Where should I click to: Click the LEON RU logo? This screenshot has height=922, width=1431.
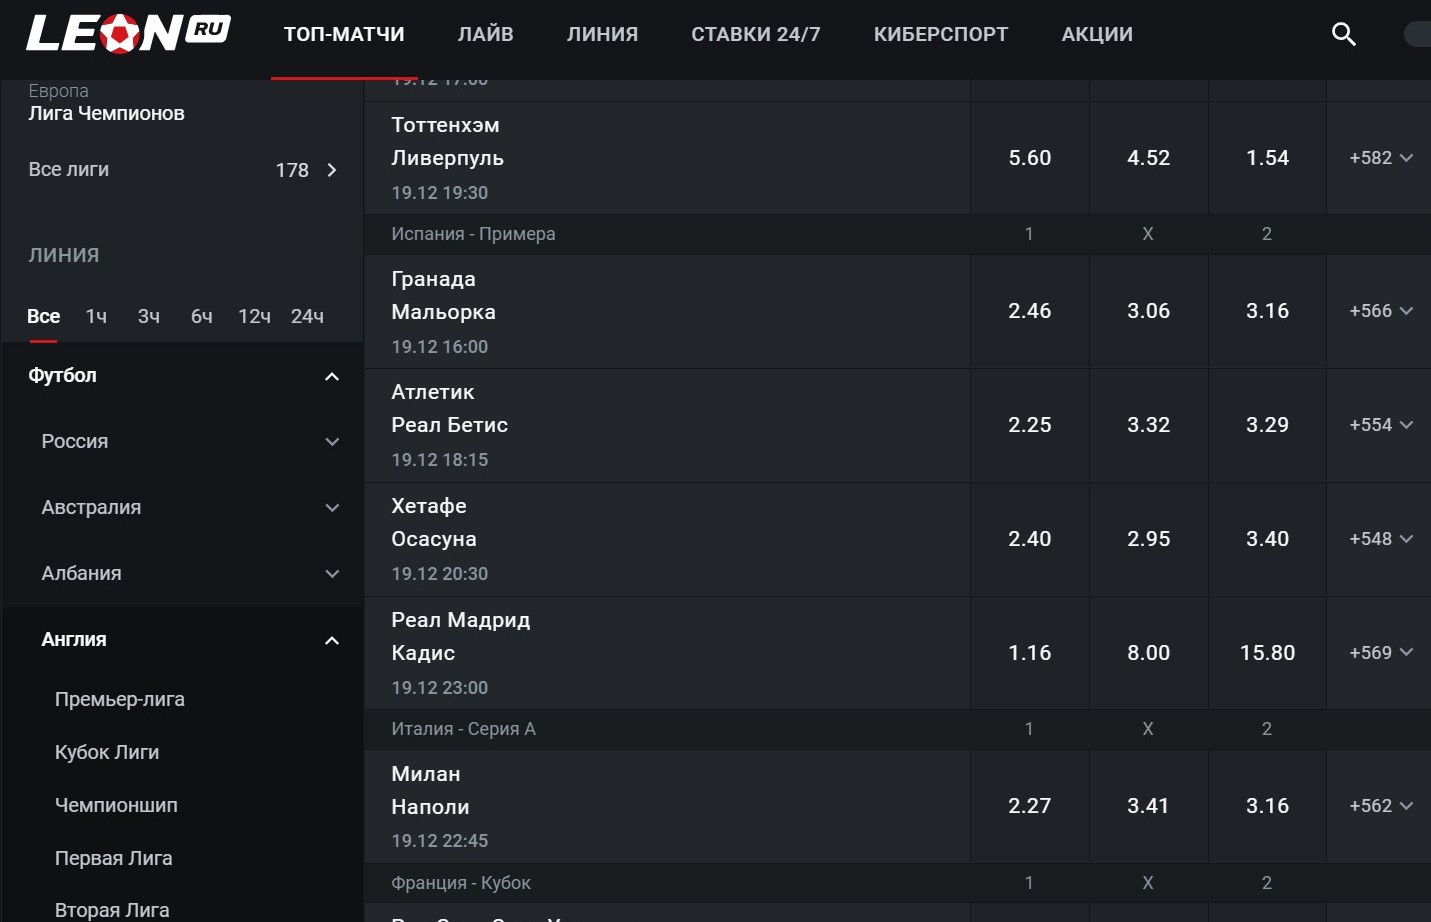pos(128,33)
